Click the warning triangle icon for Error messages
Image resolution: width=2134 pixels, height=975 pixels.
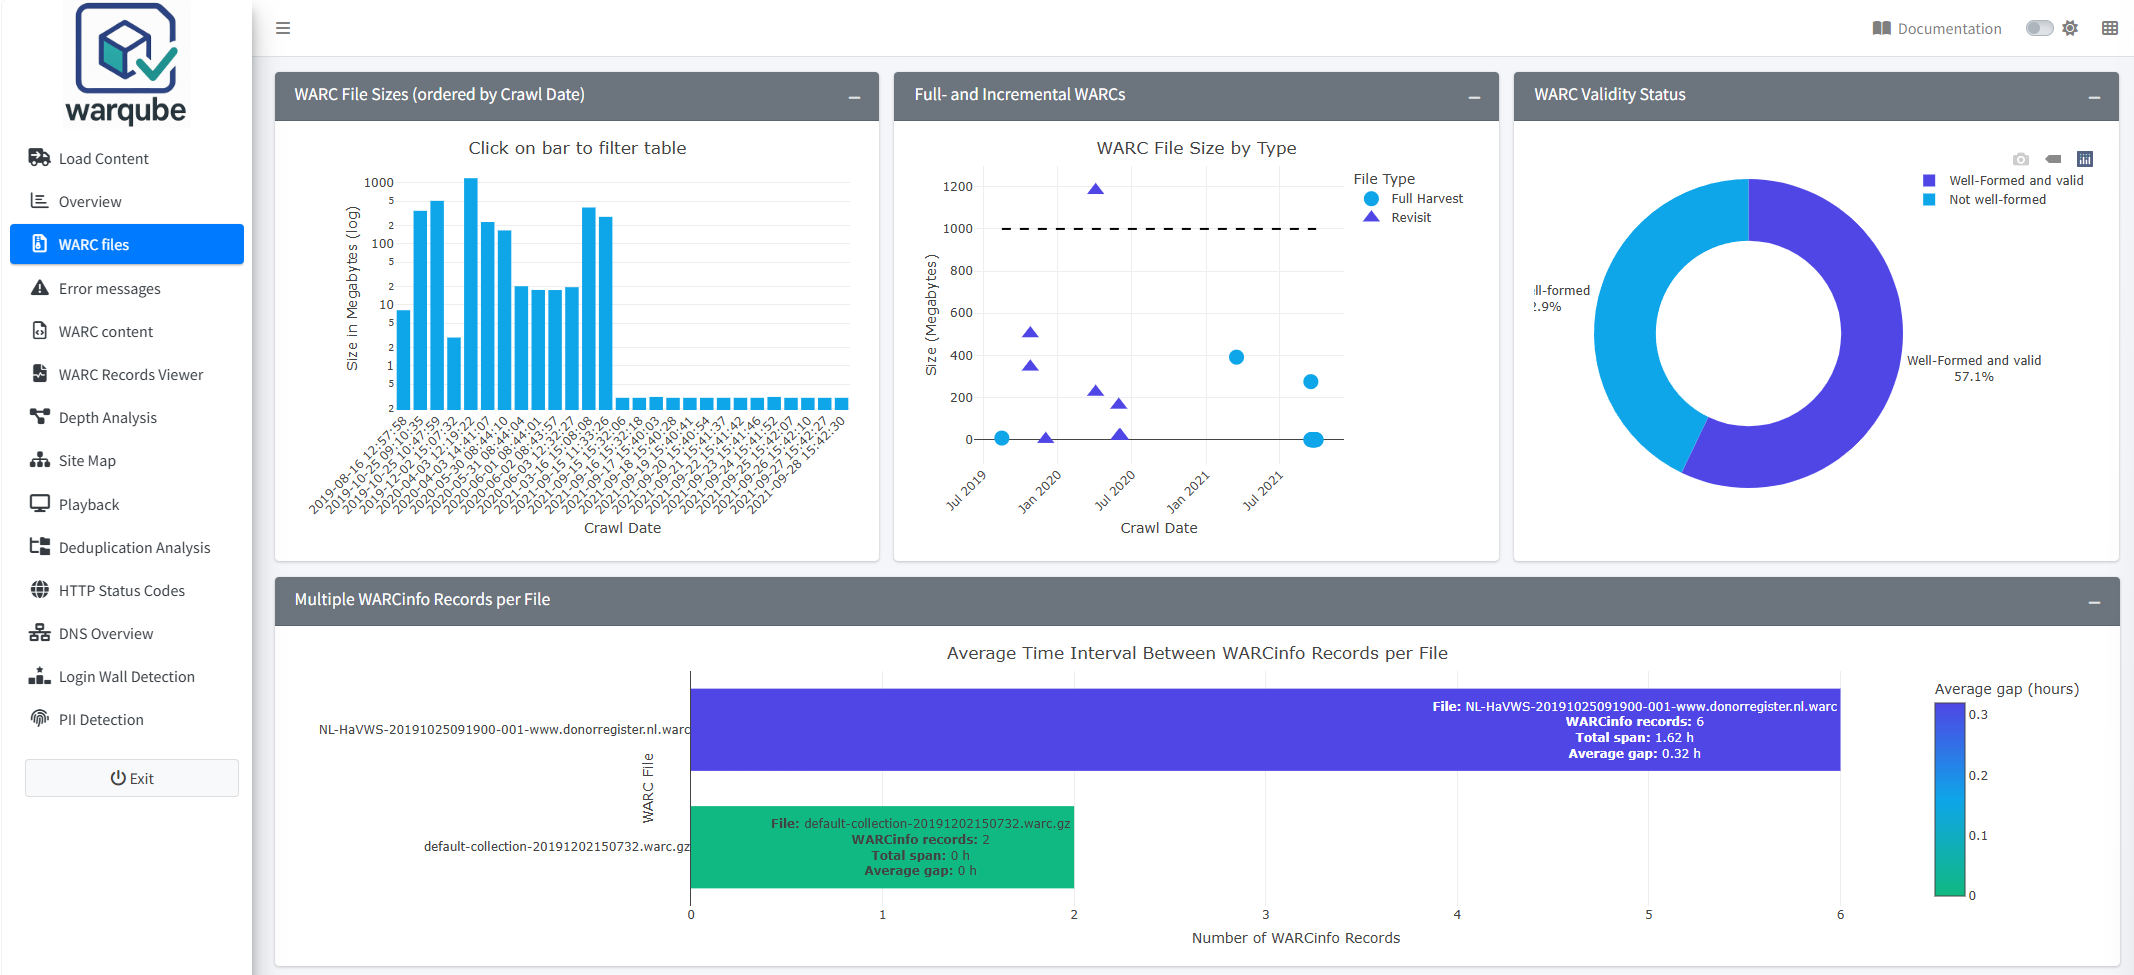pos(40,288)
